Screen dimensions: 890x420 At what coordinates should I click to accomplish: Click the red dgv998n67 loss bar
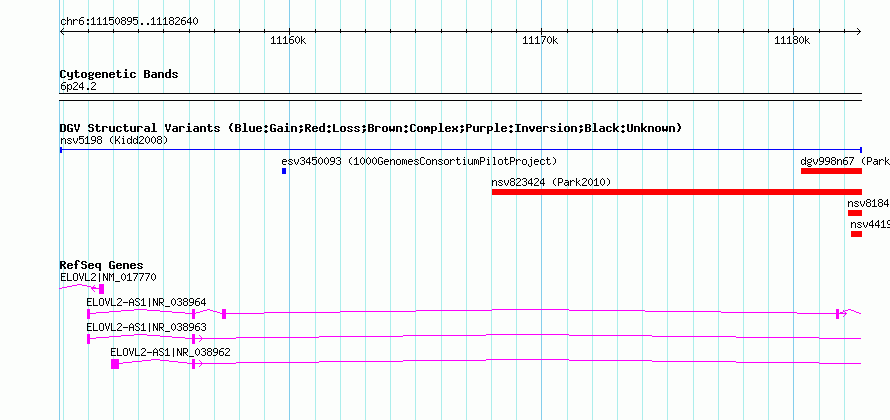point(832,171)
